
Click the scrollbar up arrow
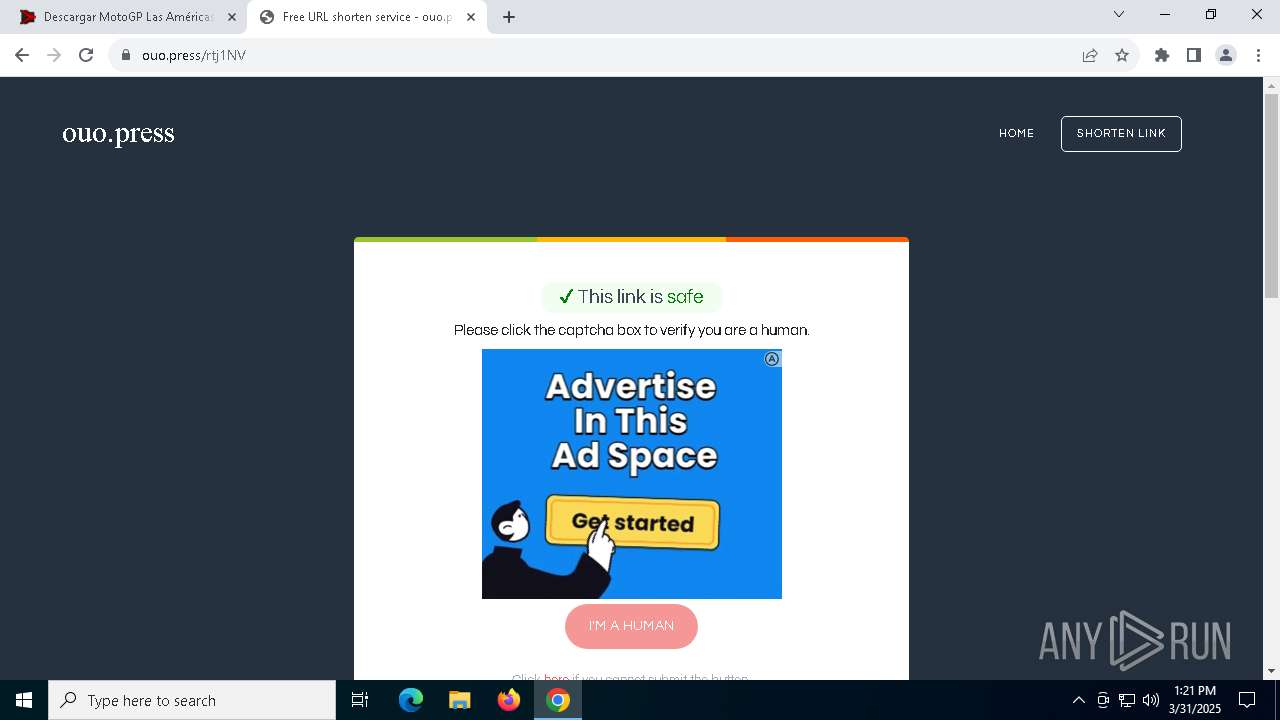[1271, 85]
